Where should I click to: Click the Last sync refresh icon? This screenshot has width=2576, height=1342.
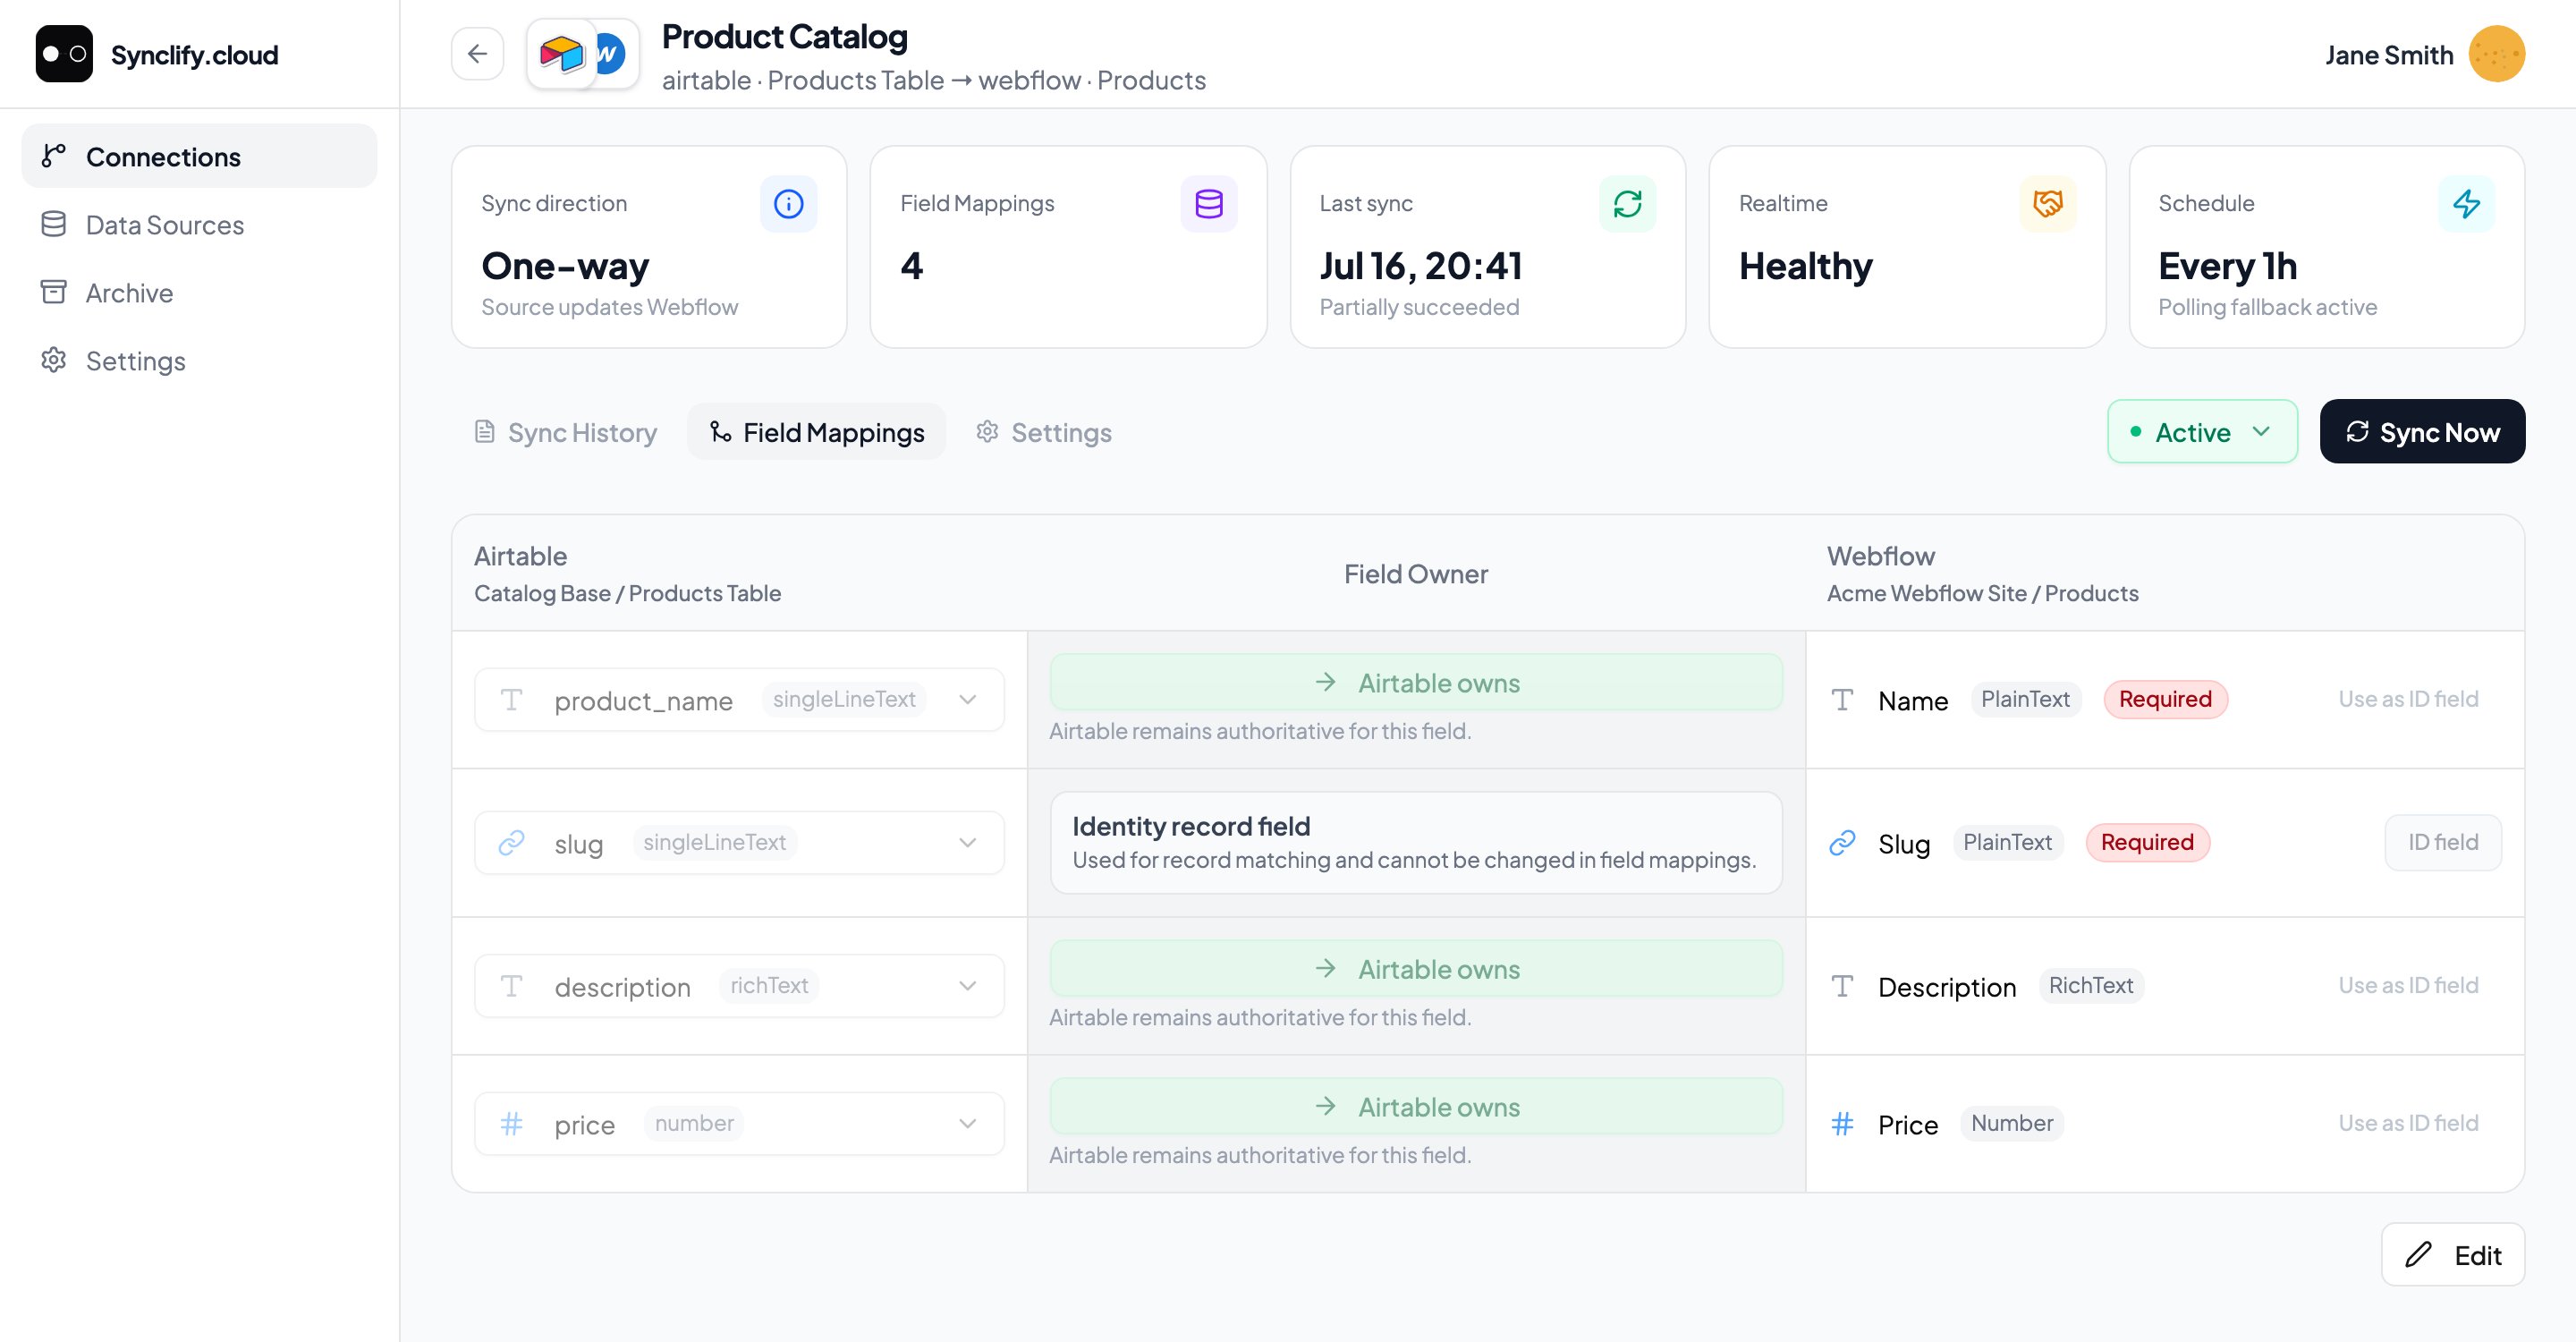point(1627,204)
